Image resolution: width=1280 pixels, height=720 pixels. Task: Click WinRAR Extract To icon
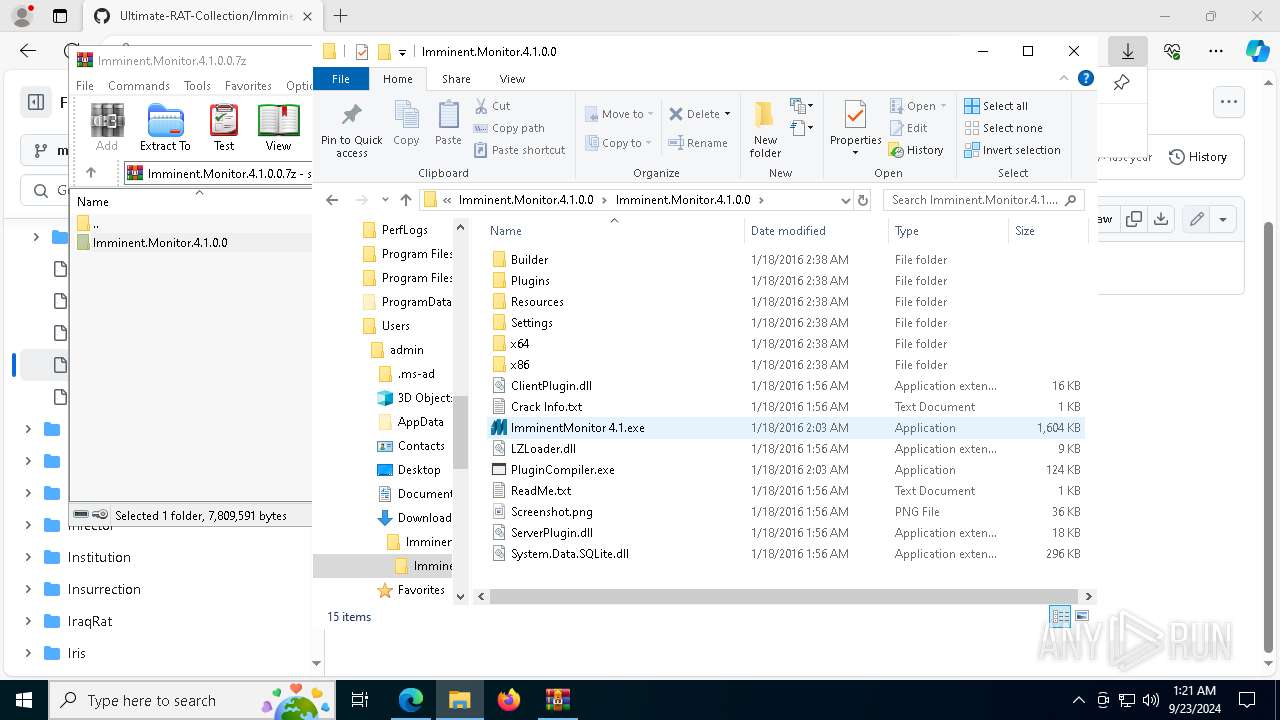(165, 127)
